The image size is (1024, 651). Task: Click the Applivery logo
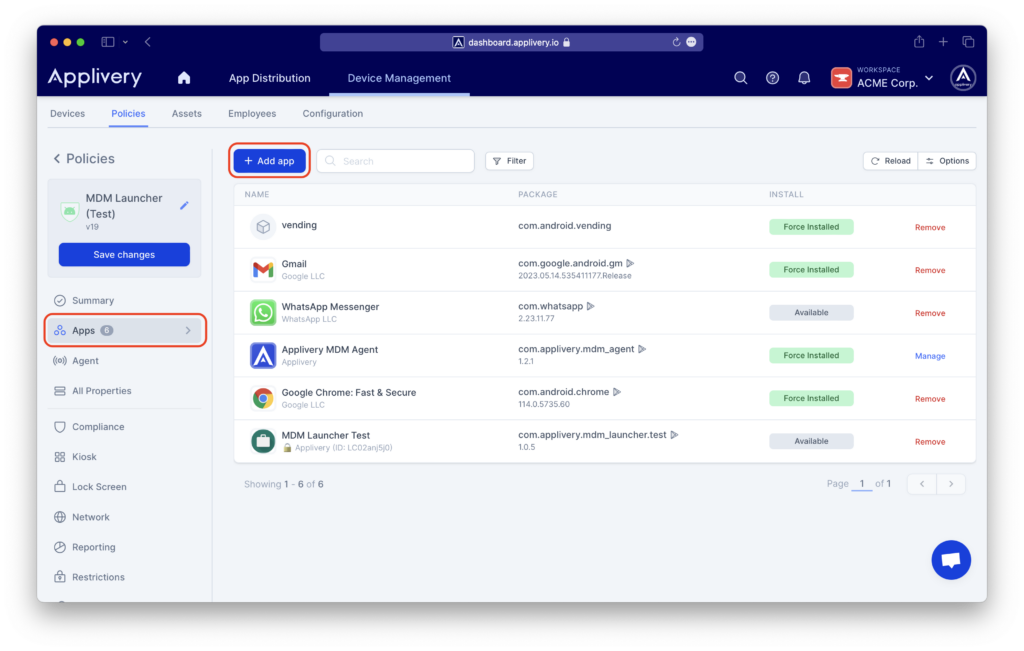coord(95,77)
